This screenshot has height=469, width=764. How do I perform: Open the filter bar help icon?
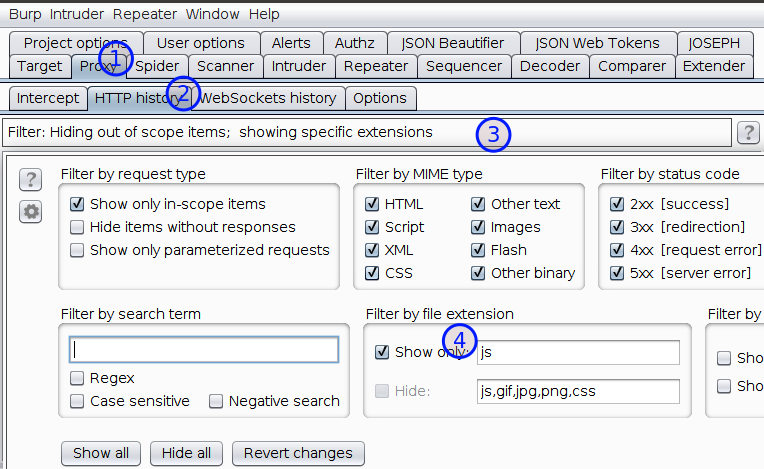click(x=748, y=132)
